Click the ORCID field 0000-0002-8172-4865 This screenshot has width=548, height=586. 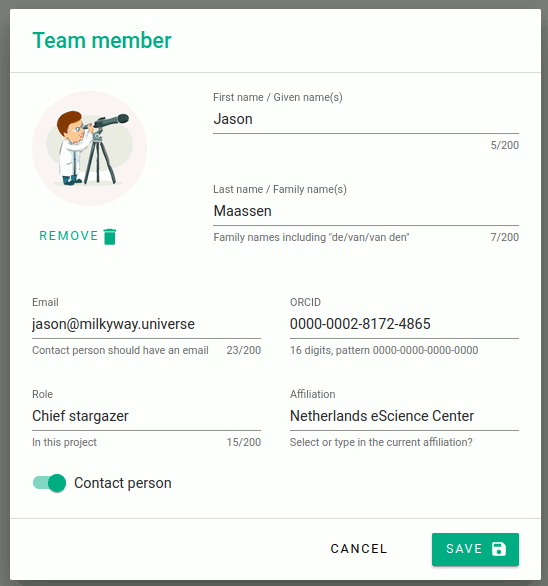[x=404, y=324]
